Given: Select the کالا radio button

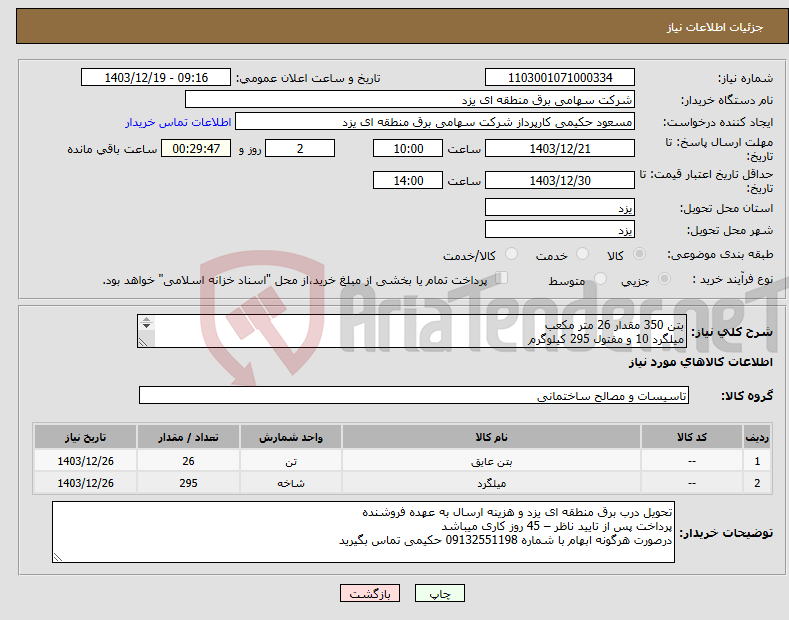Looking at the screenshot, I should tap(639, 254).
